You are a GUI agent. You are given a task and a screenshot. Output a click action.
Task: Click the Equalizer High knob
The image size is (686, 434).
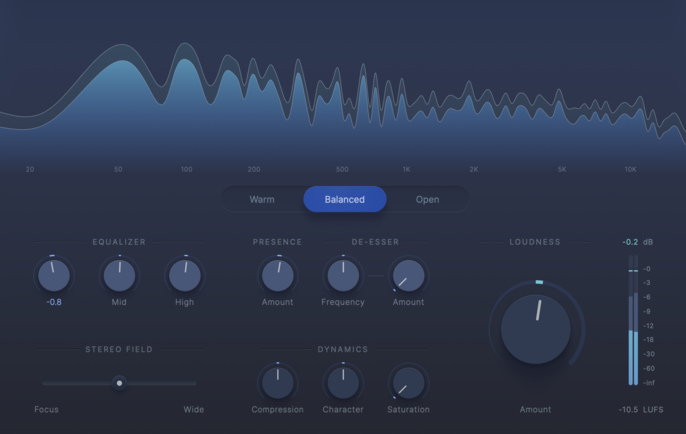tap(185, 276)
